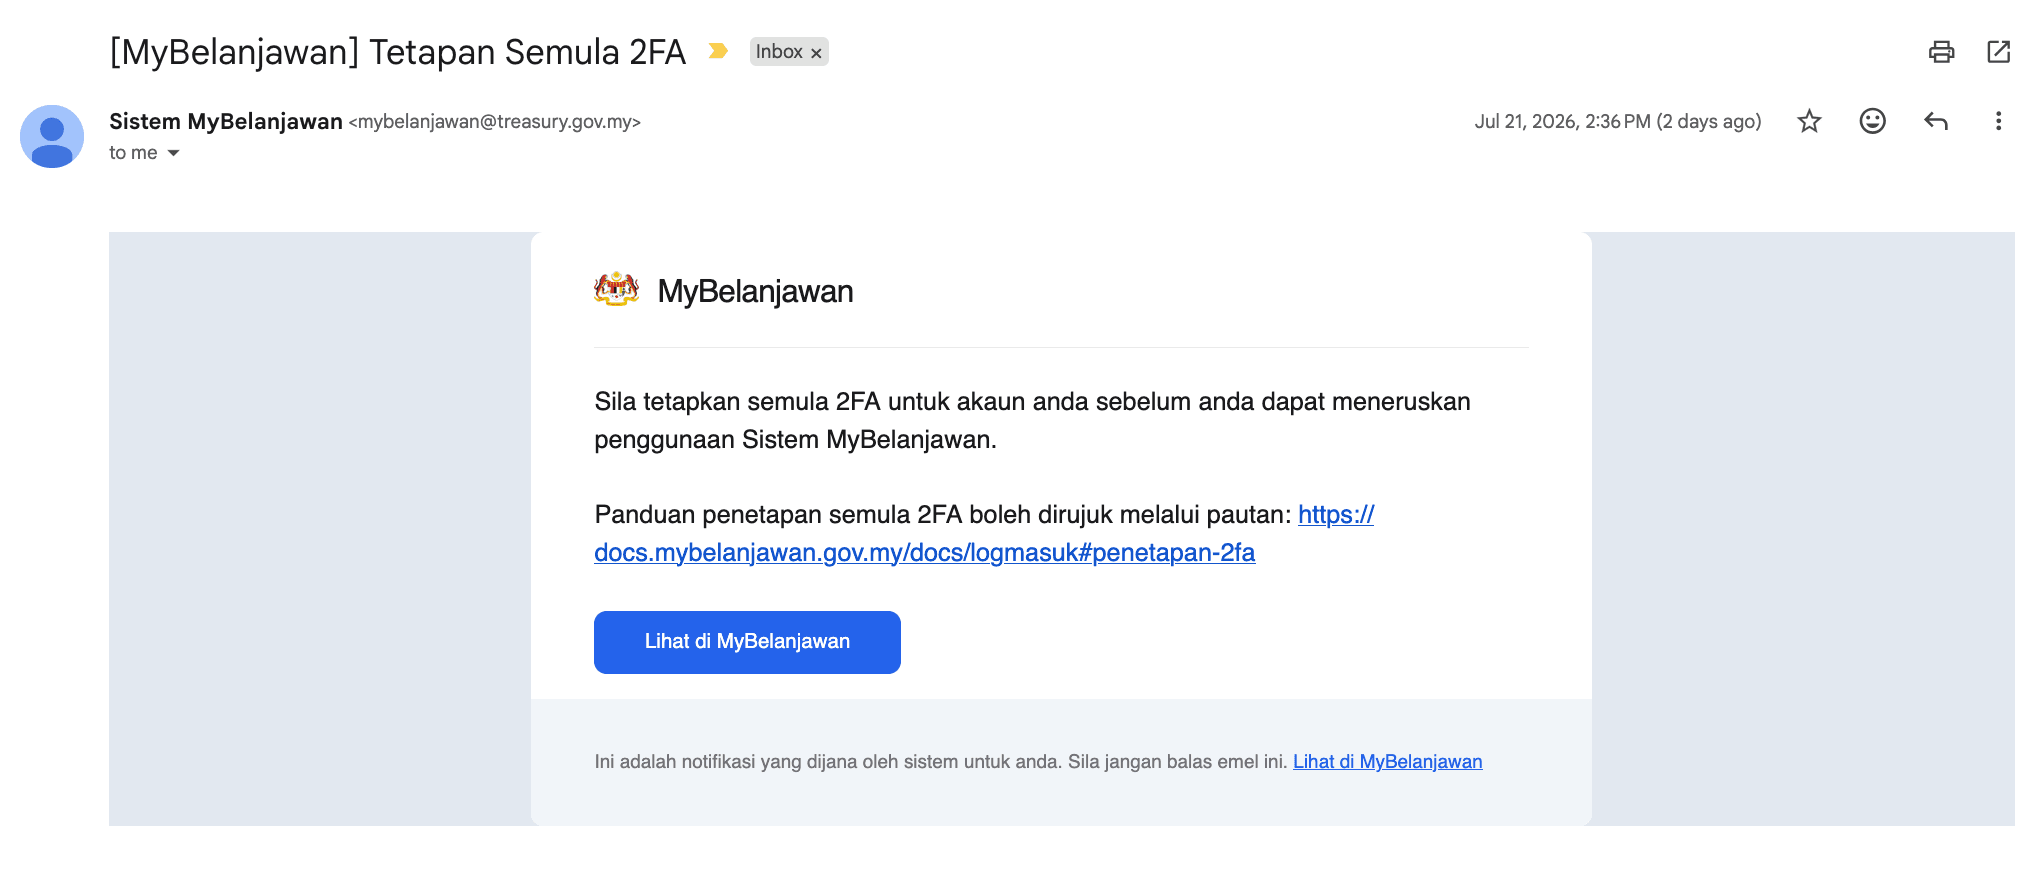The height and width of the screenshot is (878, 2040).
Task: Toggle the yellow importance marker
Action: [x=718, y=51]
